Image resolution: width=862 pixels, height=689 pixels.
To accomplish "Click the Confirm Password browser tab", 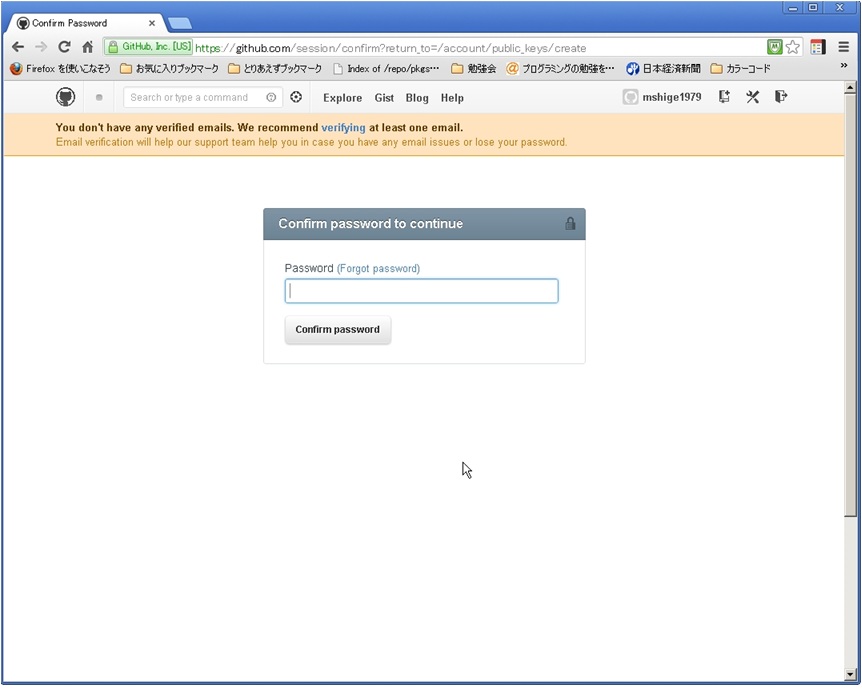I will [87, 23].
